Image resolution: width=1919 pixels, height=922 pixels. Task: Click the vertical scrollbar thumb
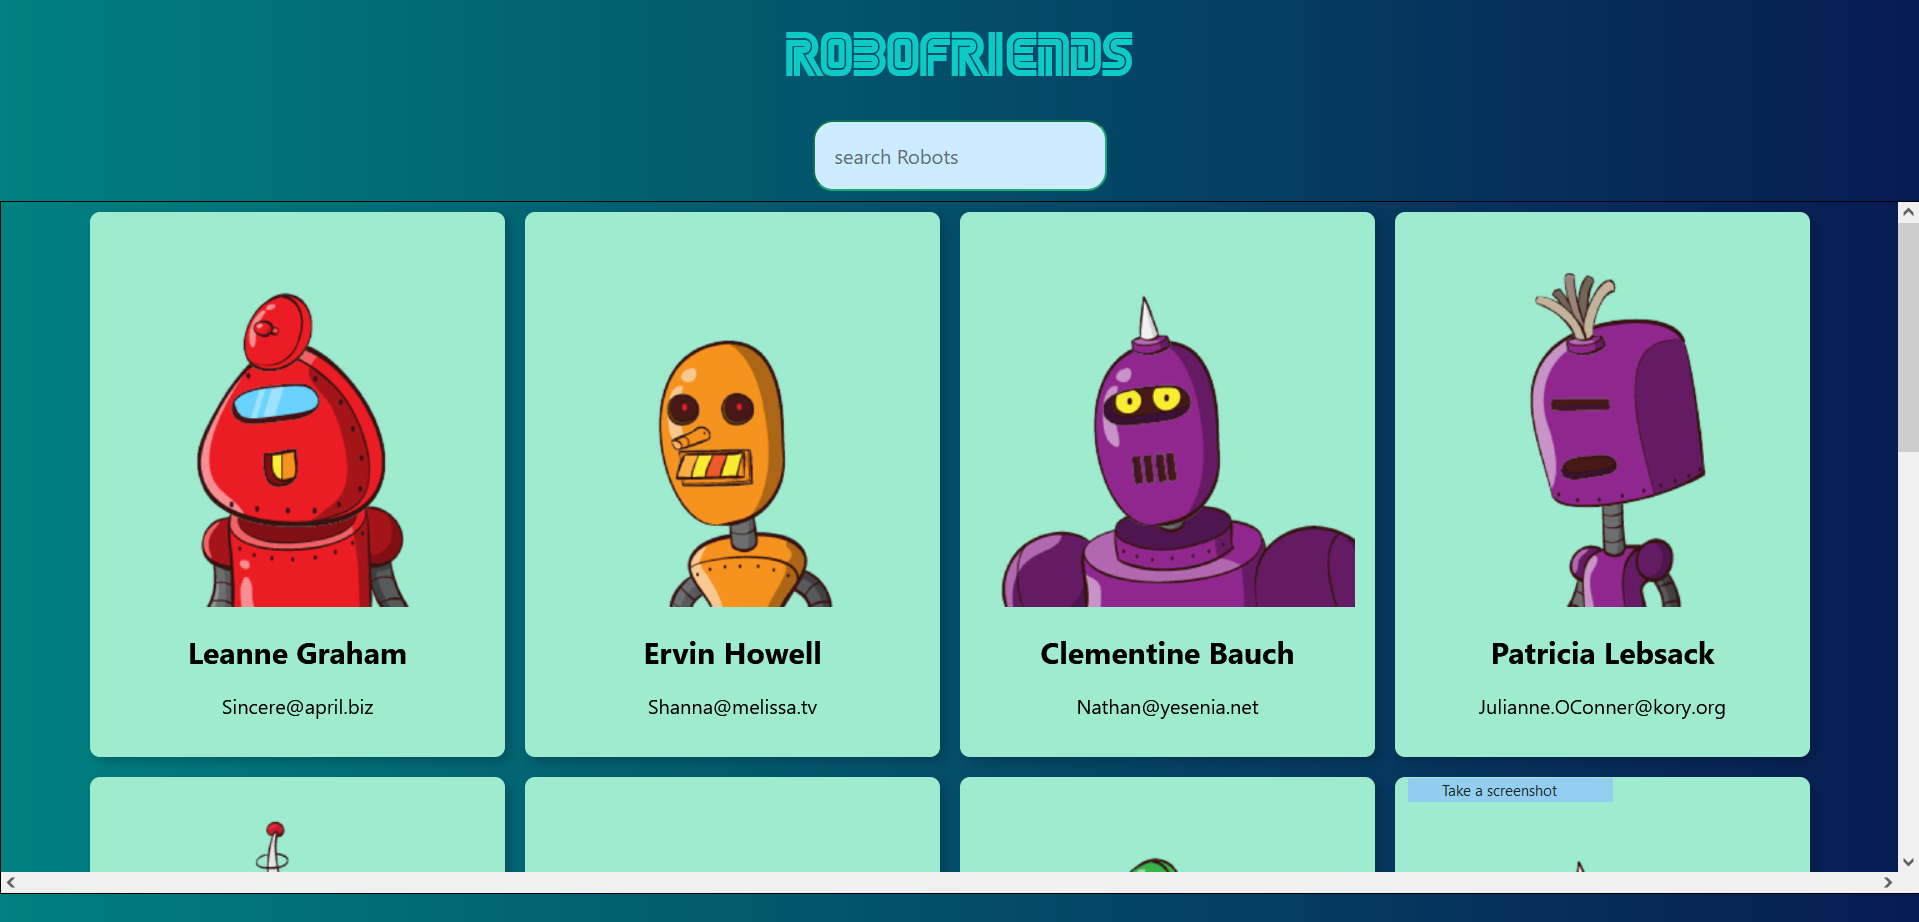pyautogui.click(x=1908, y=337)
